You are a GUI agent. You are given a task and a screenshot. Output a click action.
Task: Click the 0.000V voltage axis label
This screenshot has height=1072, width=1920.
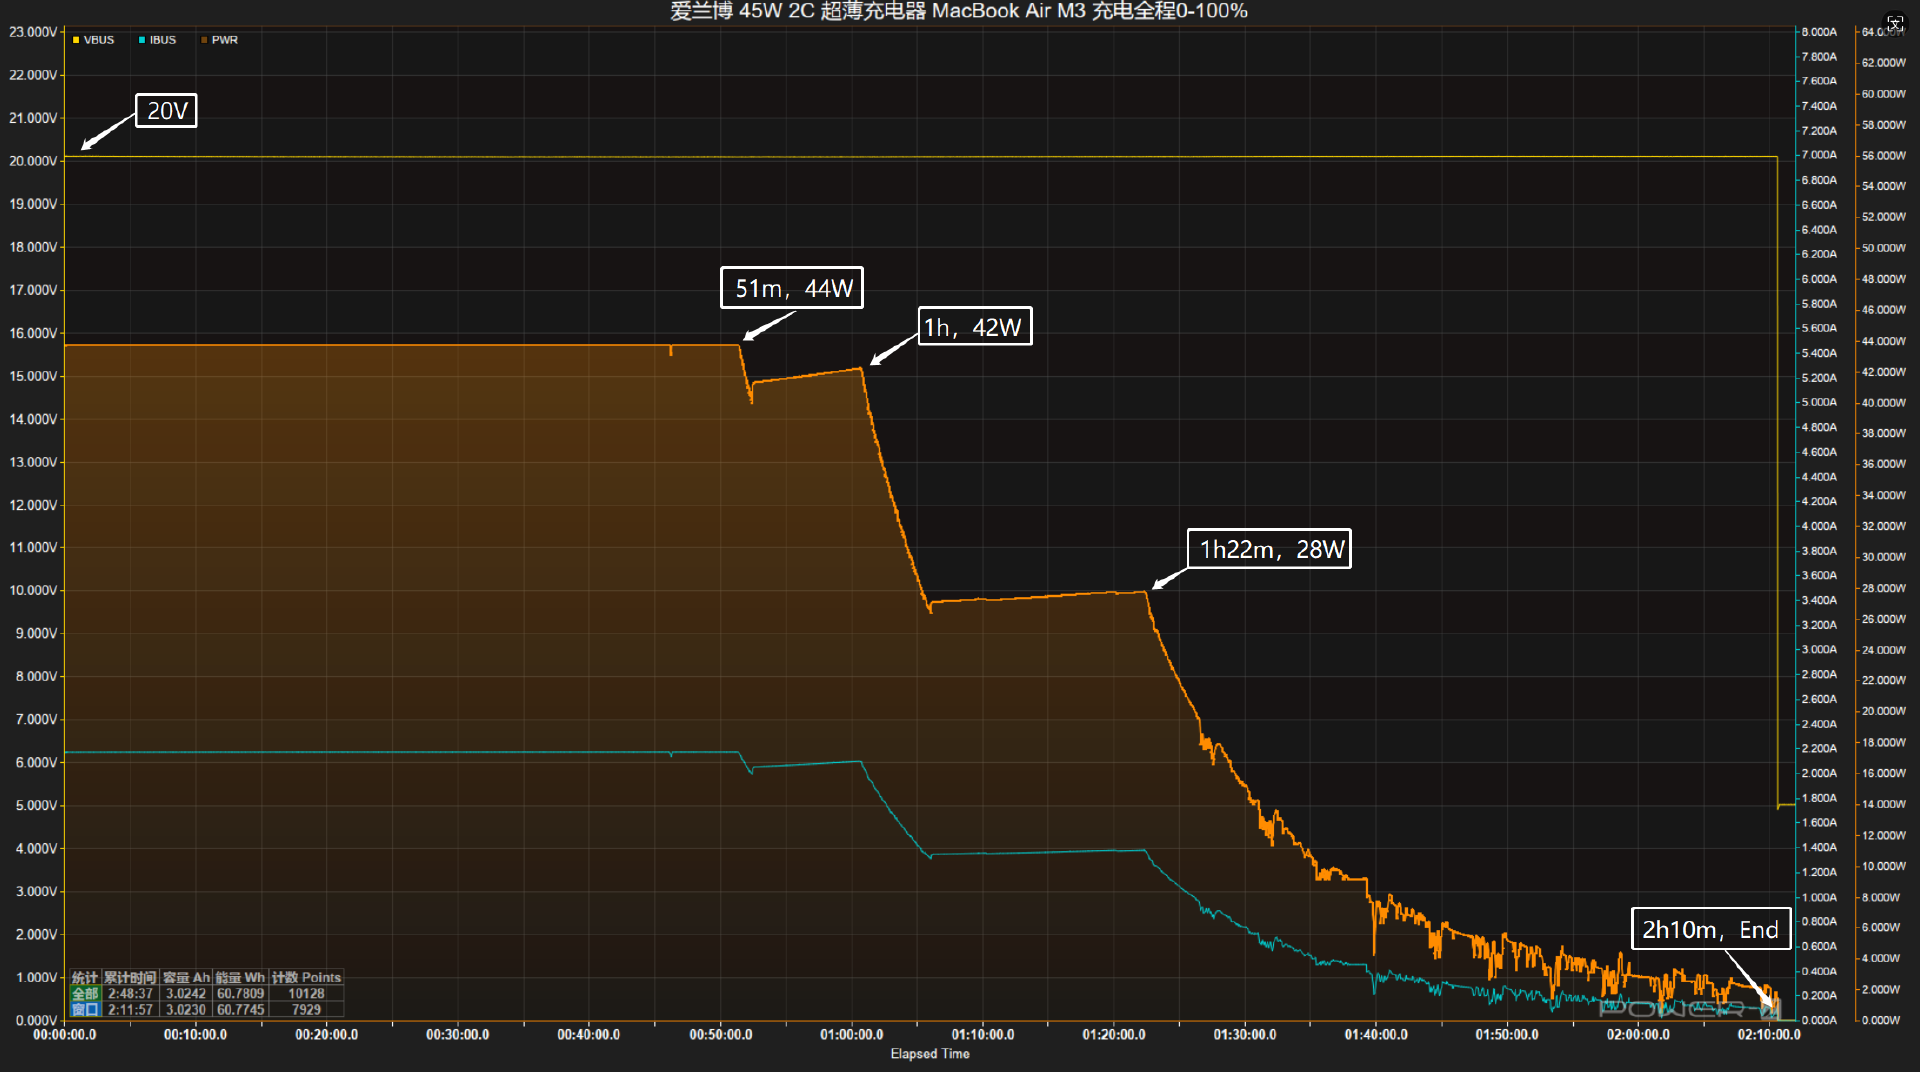tap(36, 1020)
